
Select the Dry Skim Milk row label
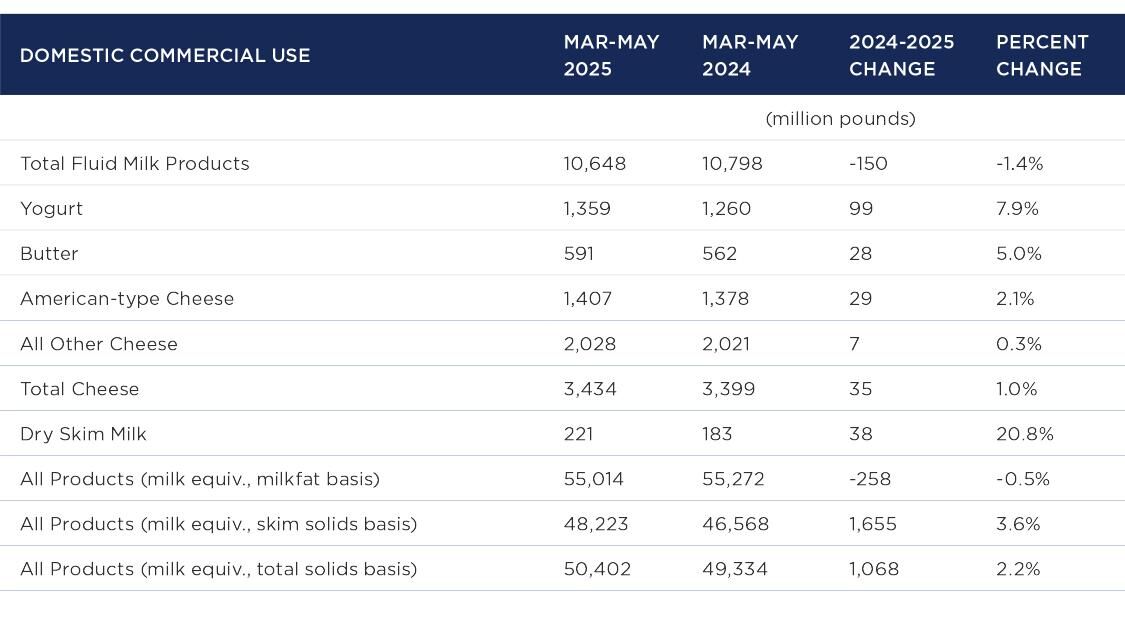(x=83, y=434)
